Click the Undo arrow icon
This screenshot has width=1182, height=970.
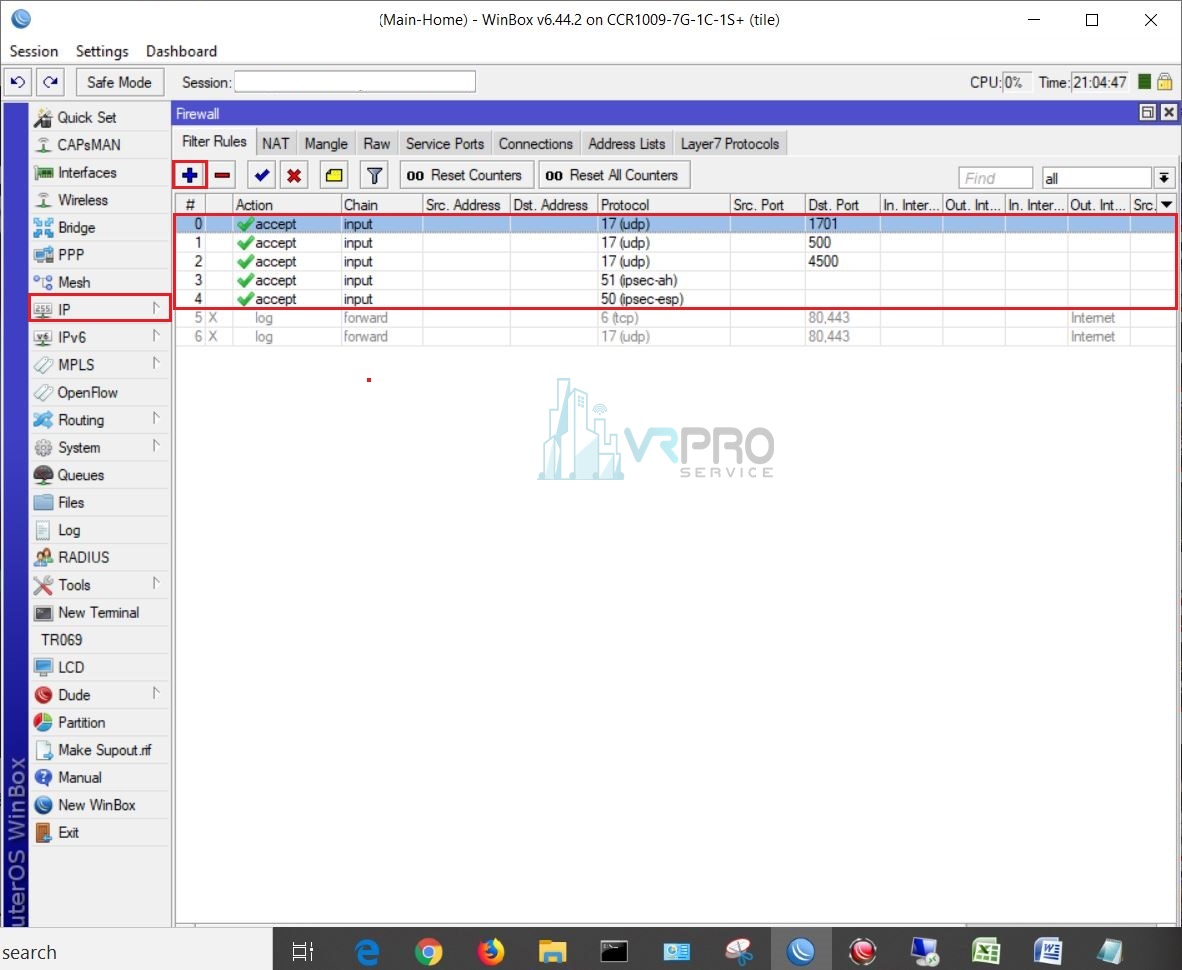tap(18, 82)
